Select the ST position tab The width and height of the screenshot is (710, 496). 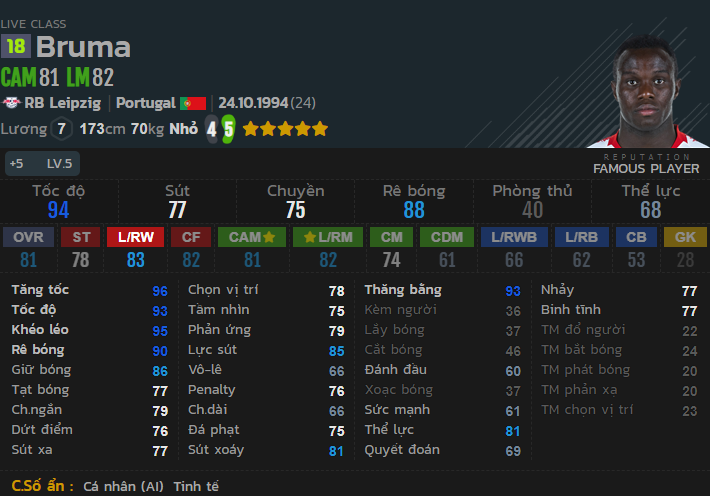80,237
